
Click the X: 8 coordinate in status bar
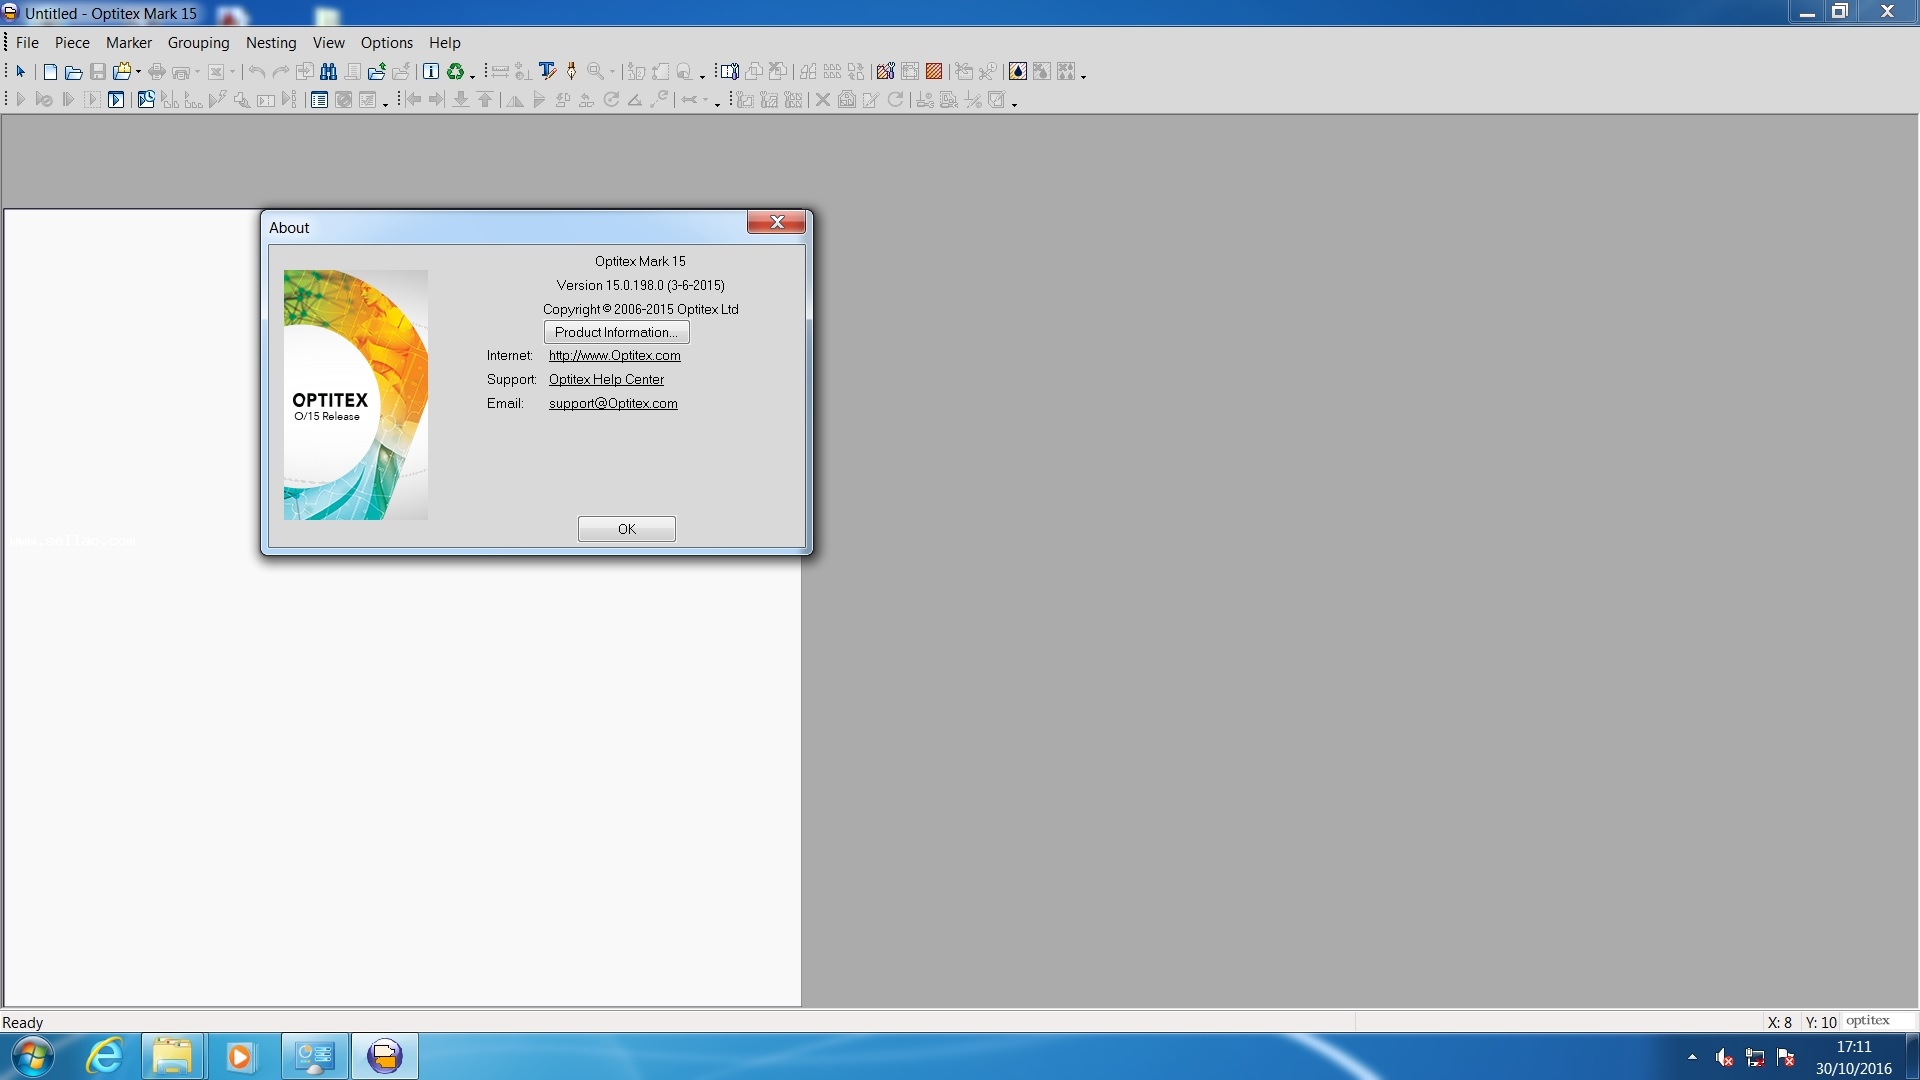click(x=1779, y=1022)
